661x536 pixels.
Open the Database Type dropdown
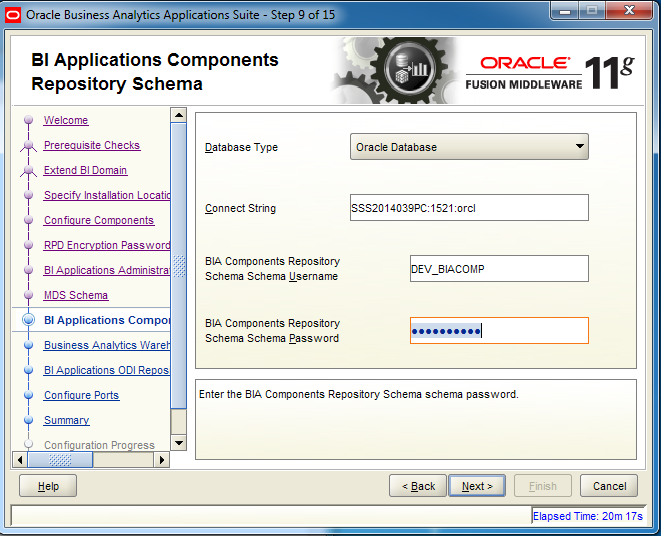[x=469, y=147]
